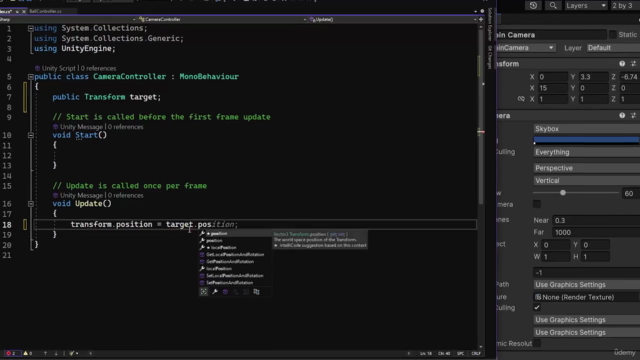This screenshot has width=640, height=360.
Task: Click the blue Background color swatch
Action: click(587, 140)
